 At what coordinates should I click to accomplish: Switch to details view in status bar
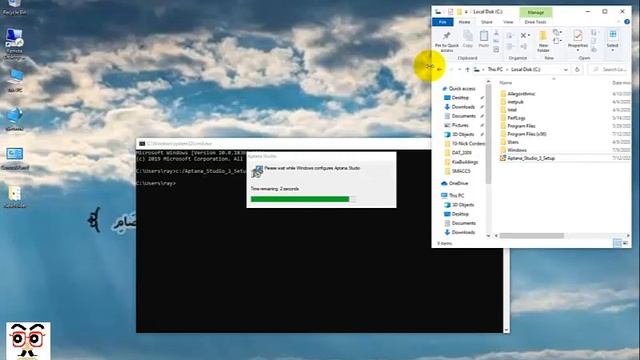617,243
